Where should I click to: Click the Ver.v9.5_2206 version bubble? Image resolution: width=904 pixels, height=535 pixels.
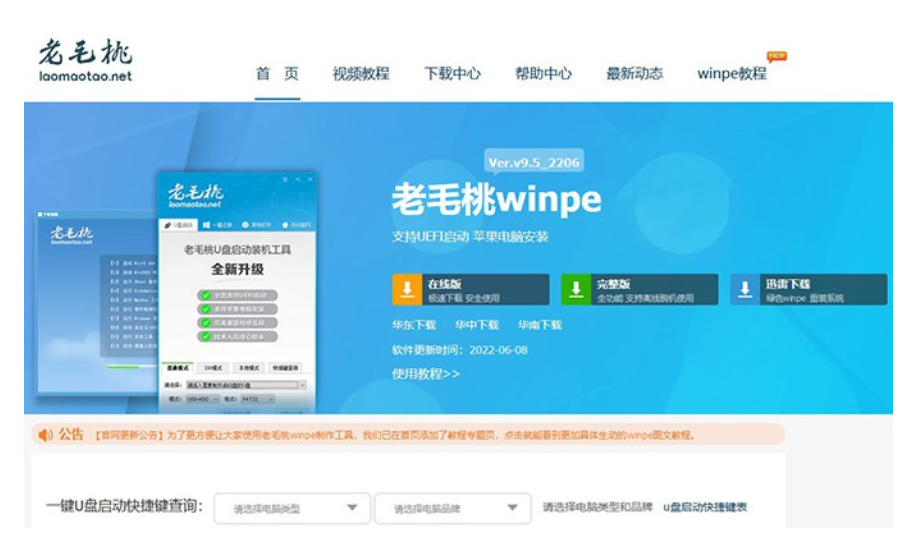(x=534, y=162)
